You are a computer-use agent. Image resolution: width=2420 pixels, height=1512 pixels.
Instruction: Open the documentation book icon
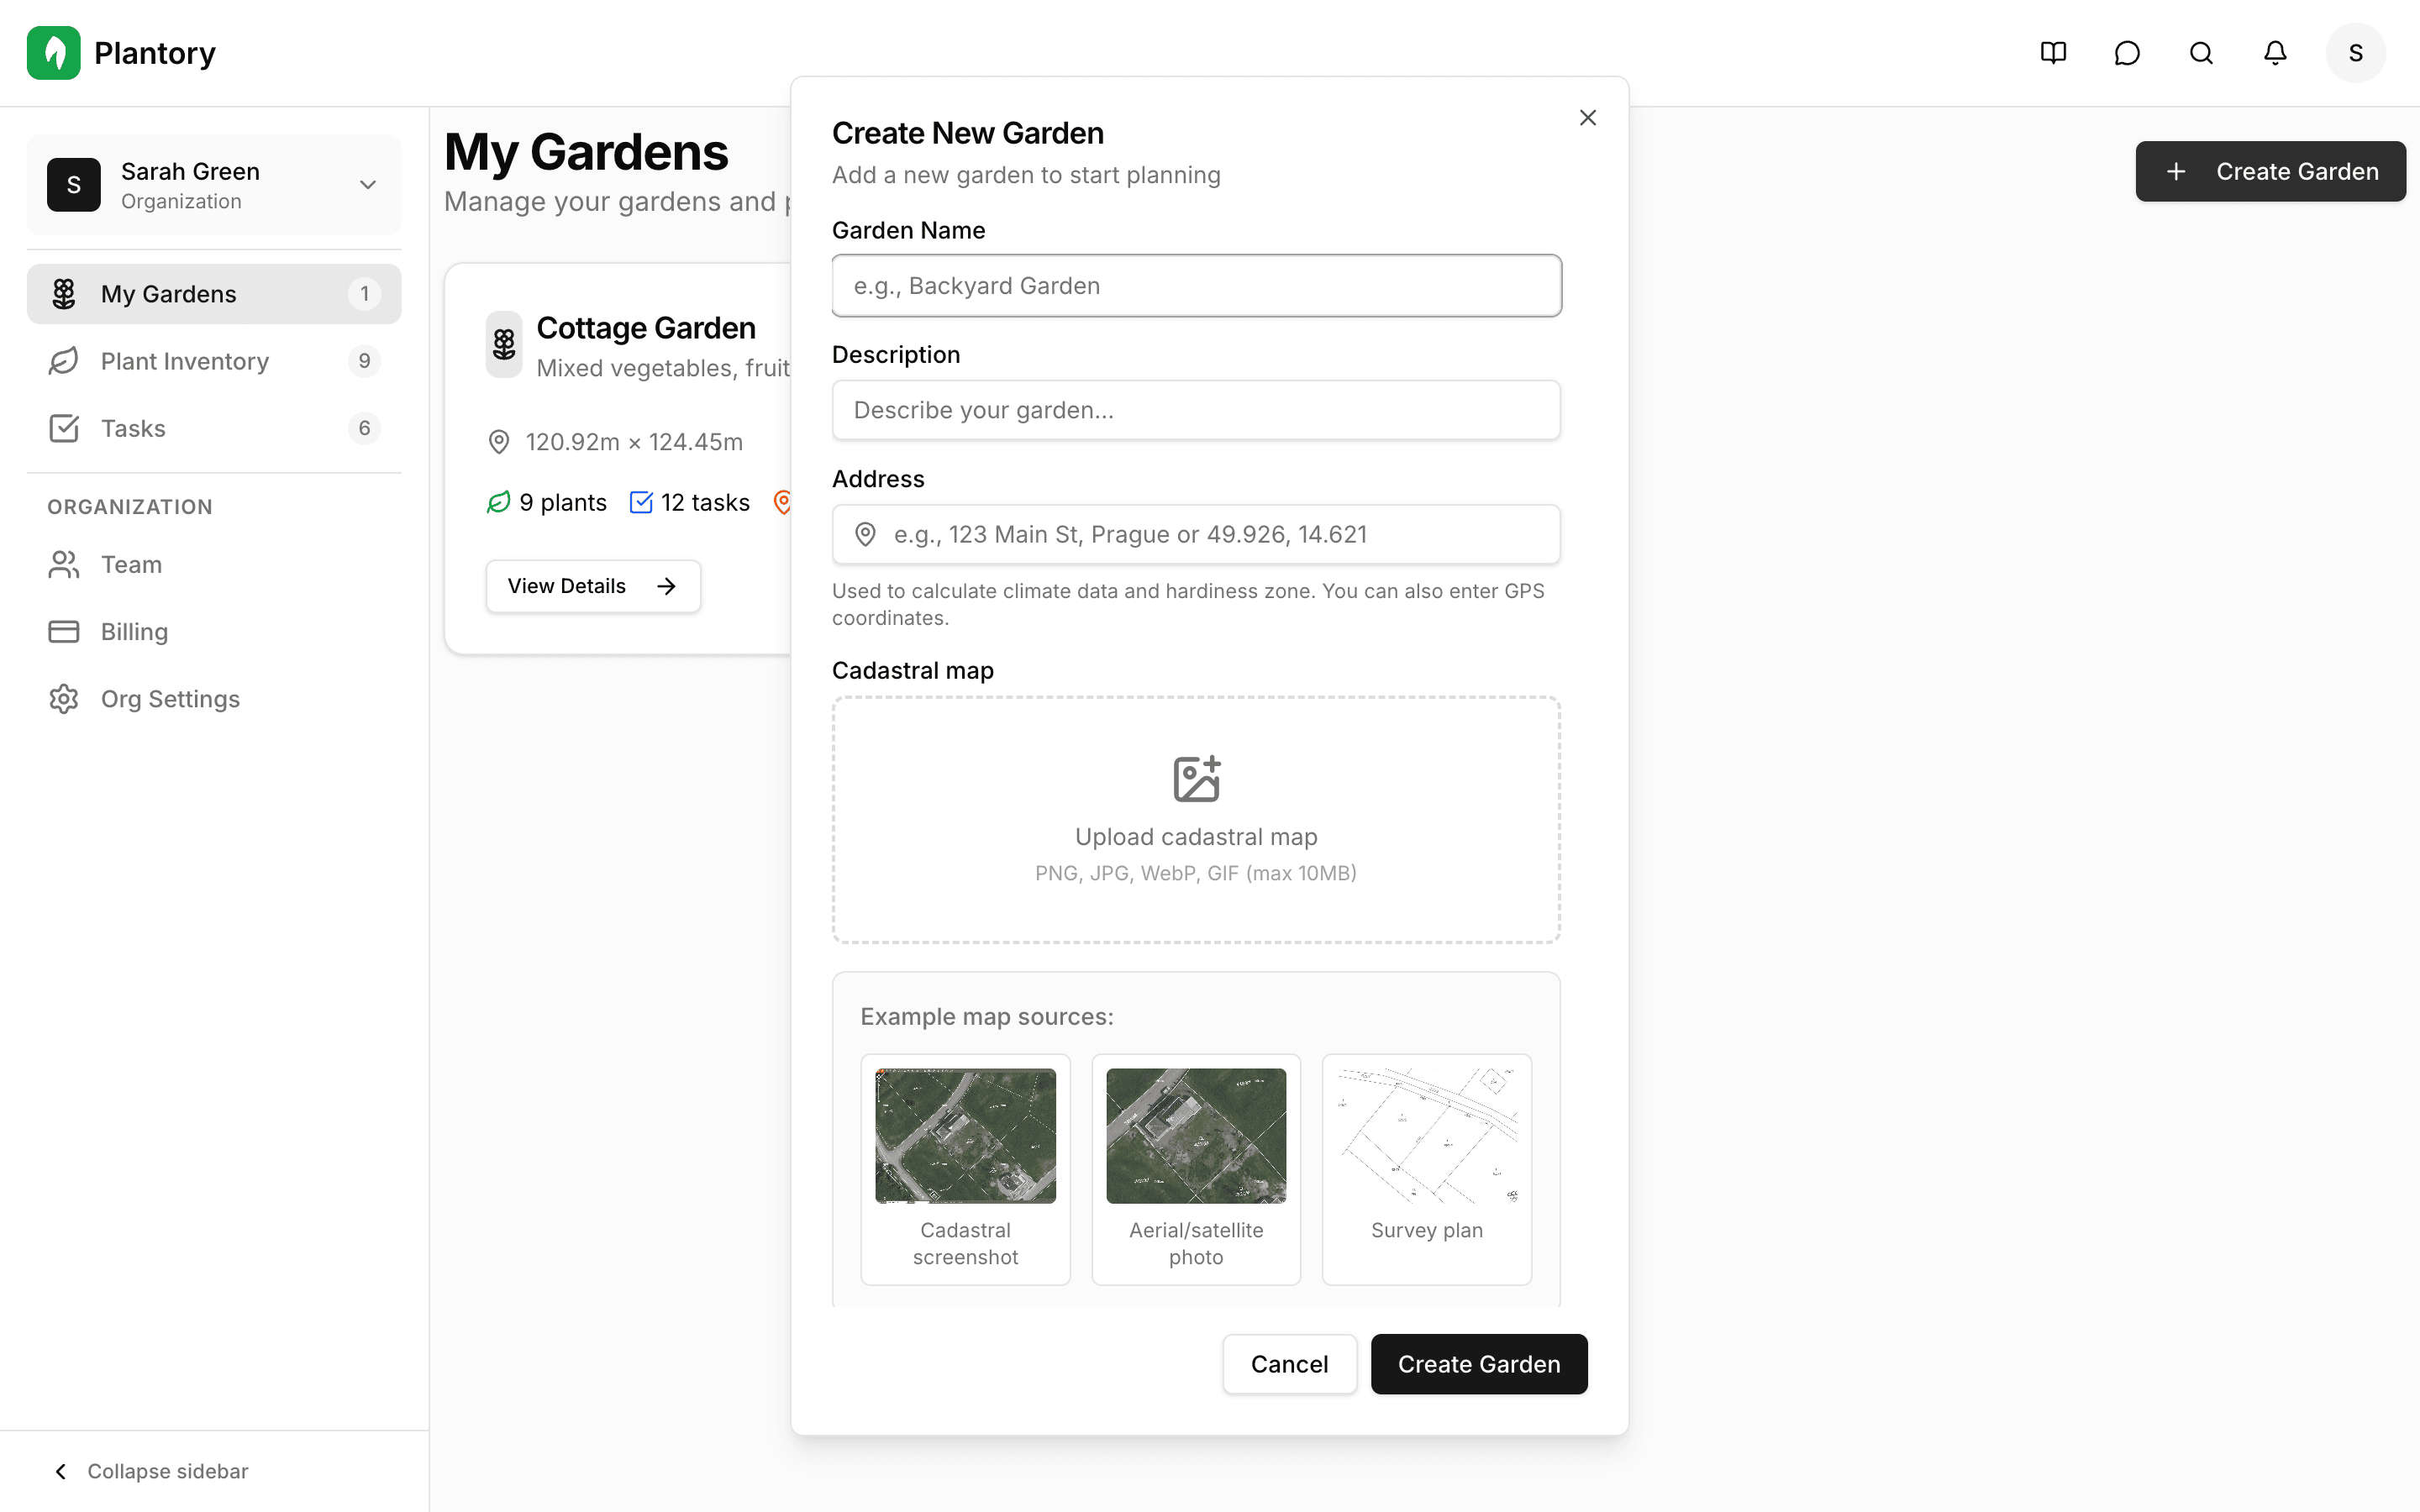[2053, 52]
